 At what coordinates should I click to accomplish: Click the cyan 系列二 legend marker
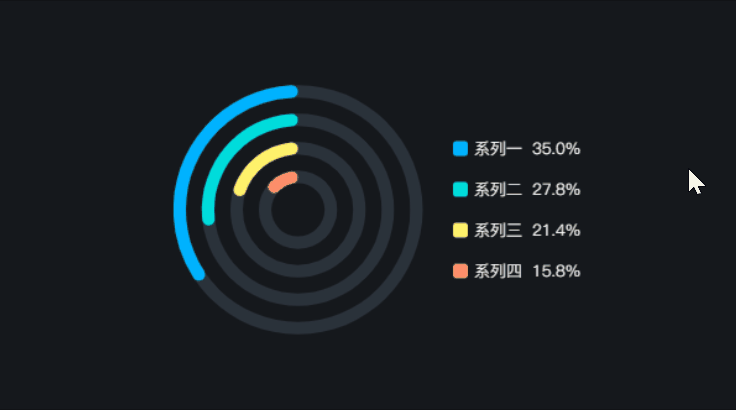point(460,190)
